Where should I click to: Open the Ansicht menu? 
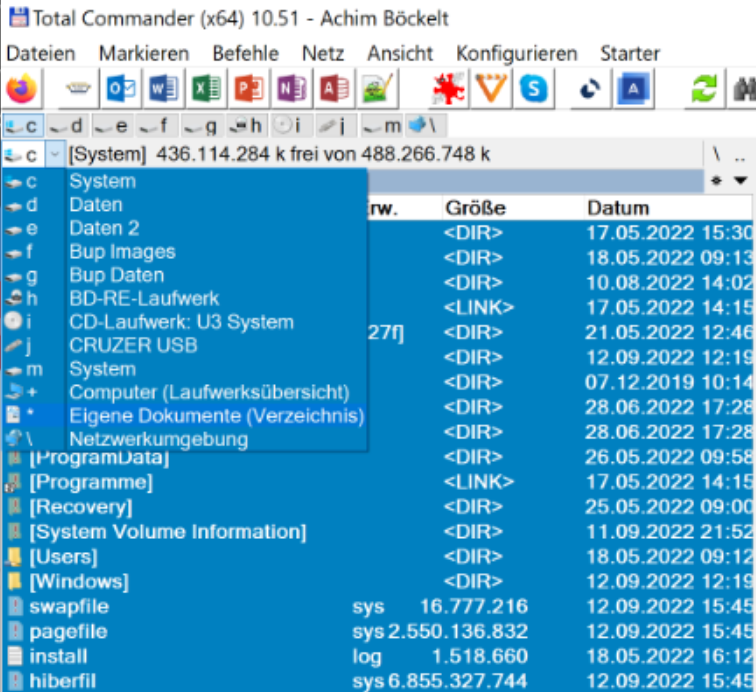pyautogui.click(x=400, y=54)
